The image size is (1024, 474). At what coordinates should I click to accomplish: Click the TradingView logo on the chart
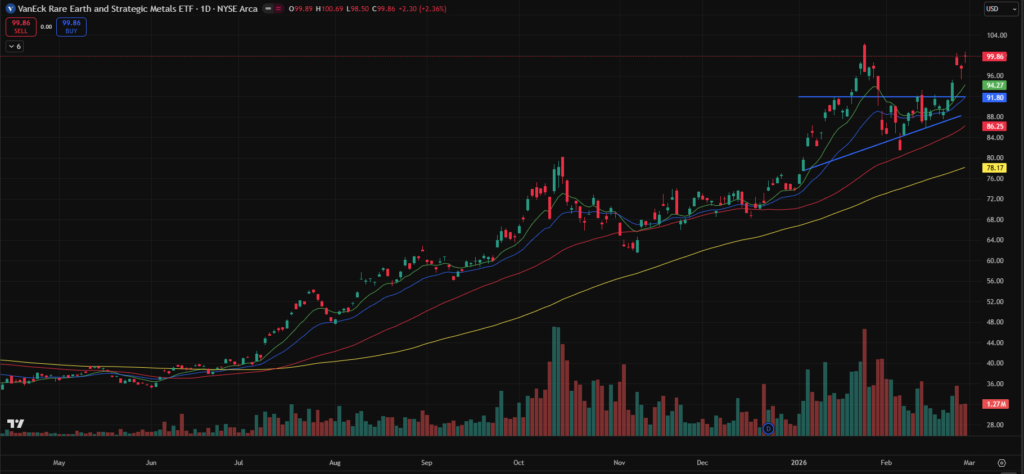pos(14,425)
